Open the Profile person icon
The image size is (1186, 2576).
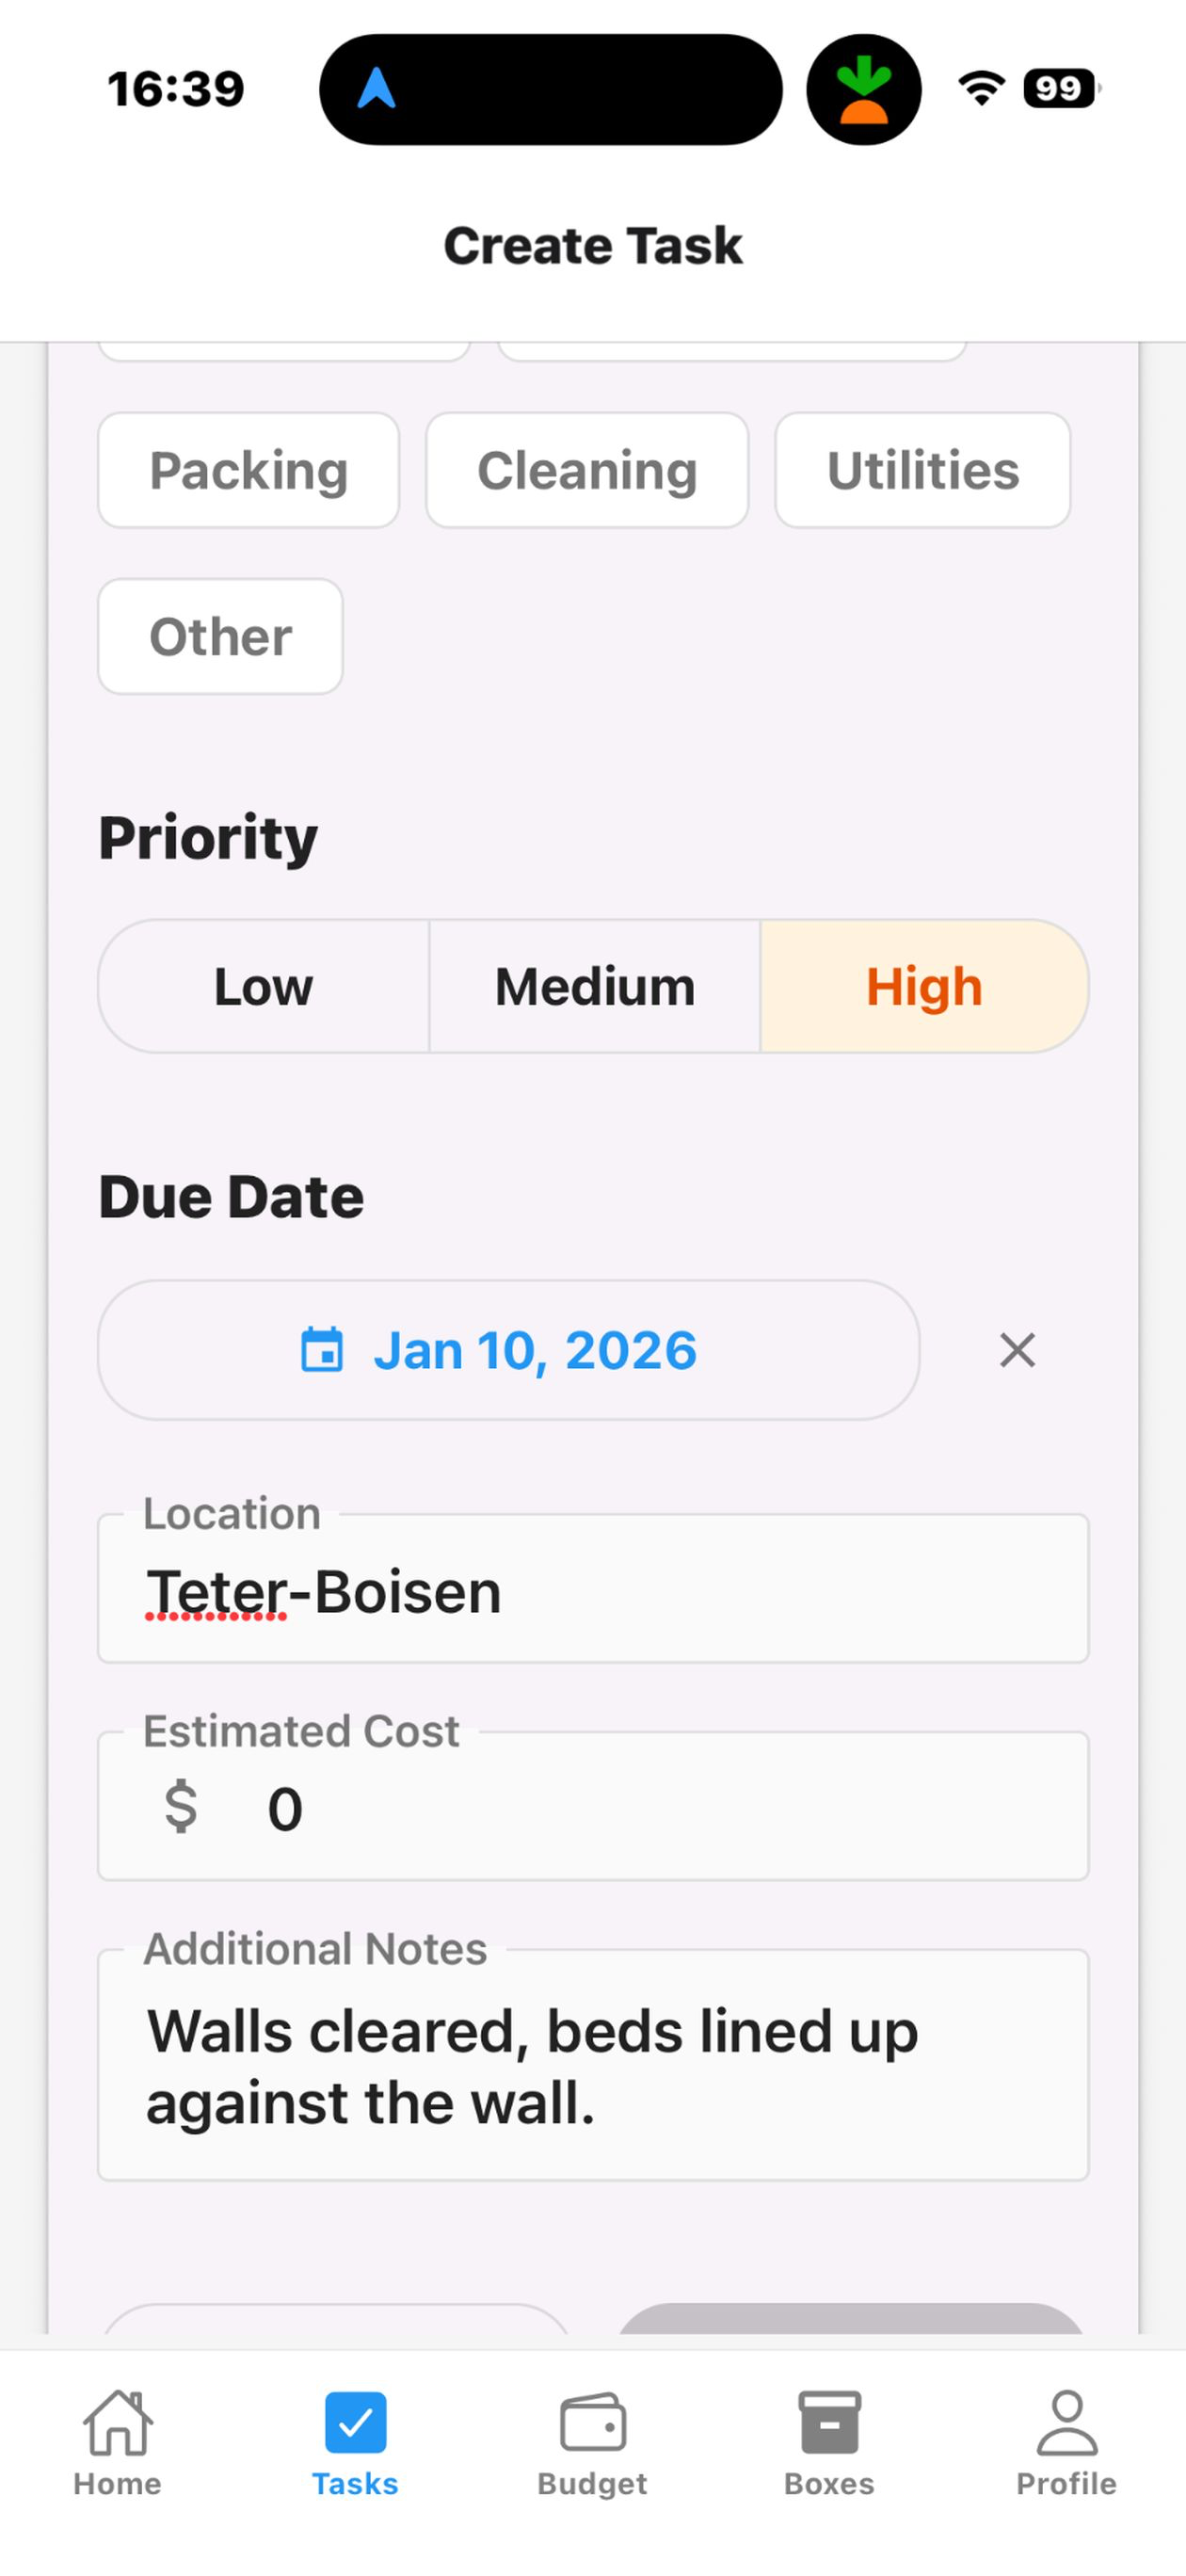click(1067, 2422)
